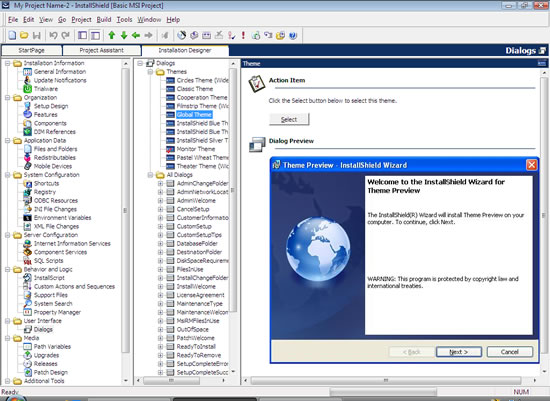Switch to the Project Assistant tab

101,51
